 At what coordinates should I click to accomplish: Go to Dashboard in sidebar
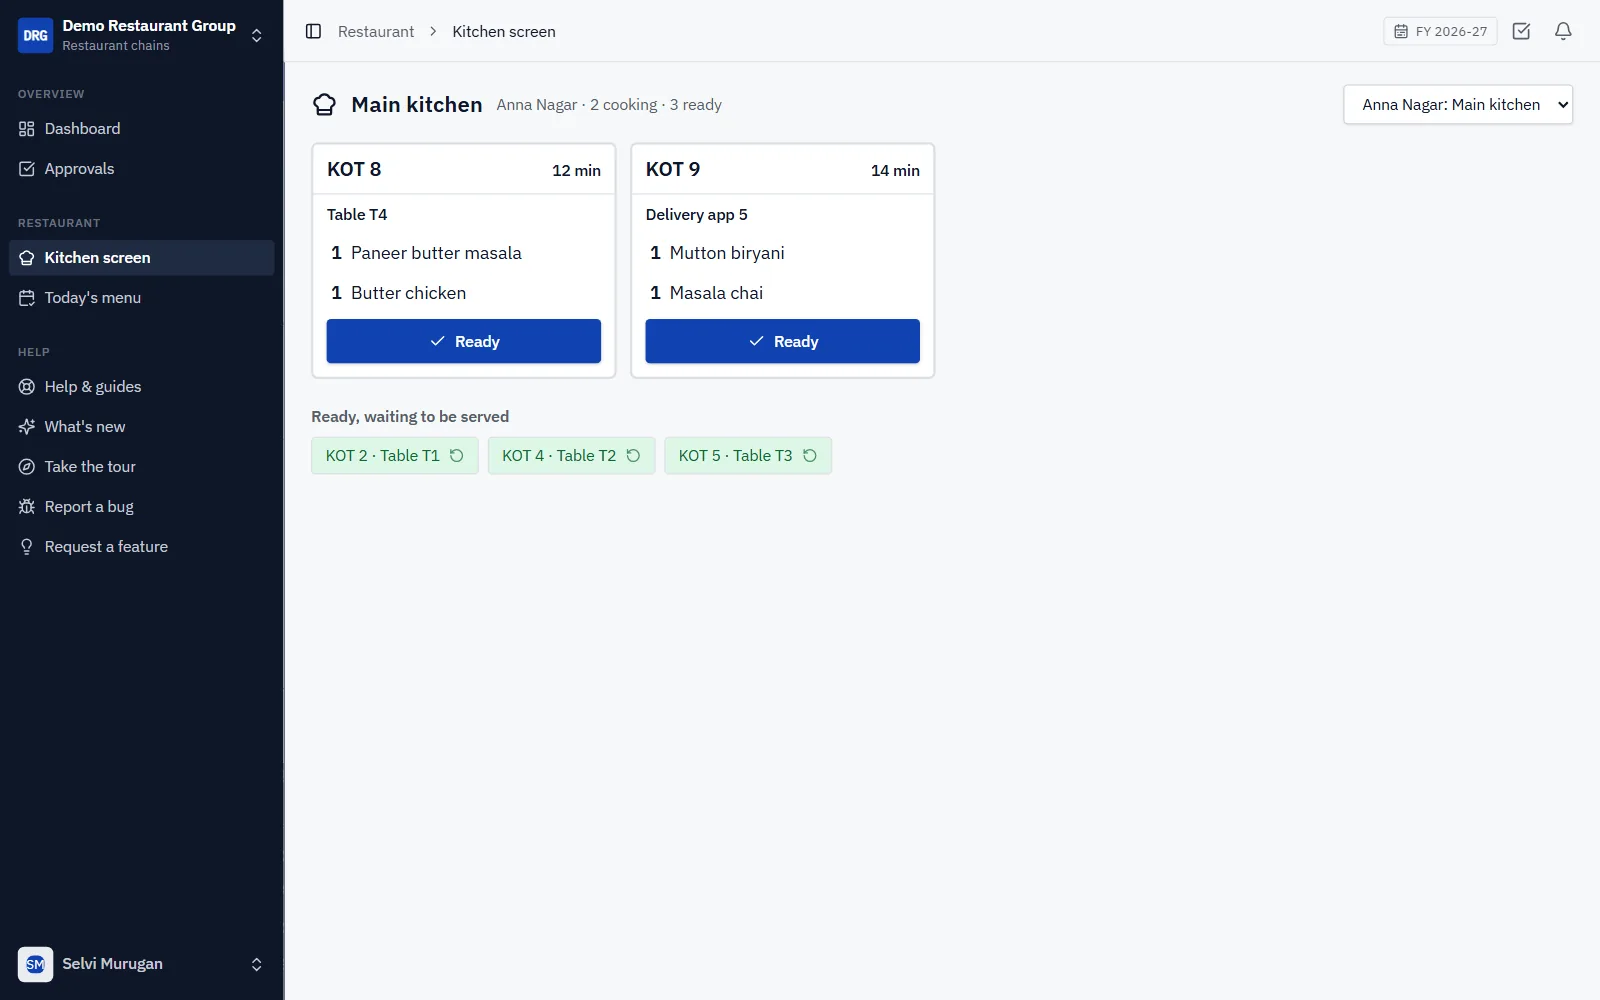click(x=141, y=129)
